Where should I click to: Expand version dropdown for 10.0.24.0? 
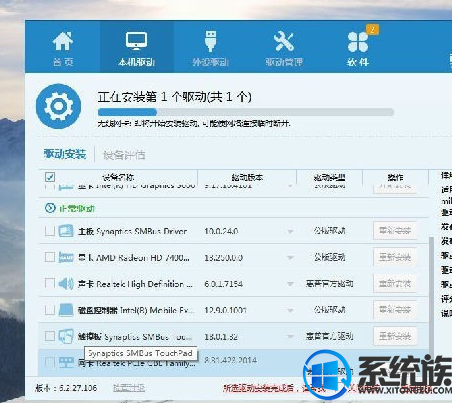click(290, 231)
